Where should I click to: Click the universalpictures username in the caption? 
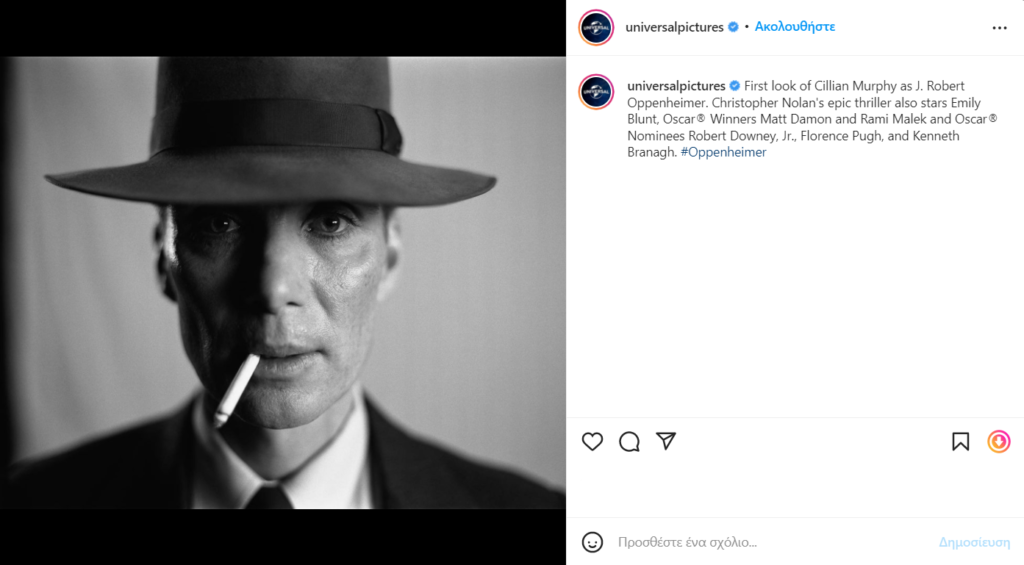point(676,86)
